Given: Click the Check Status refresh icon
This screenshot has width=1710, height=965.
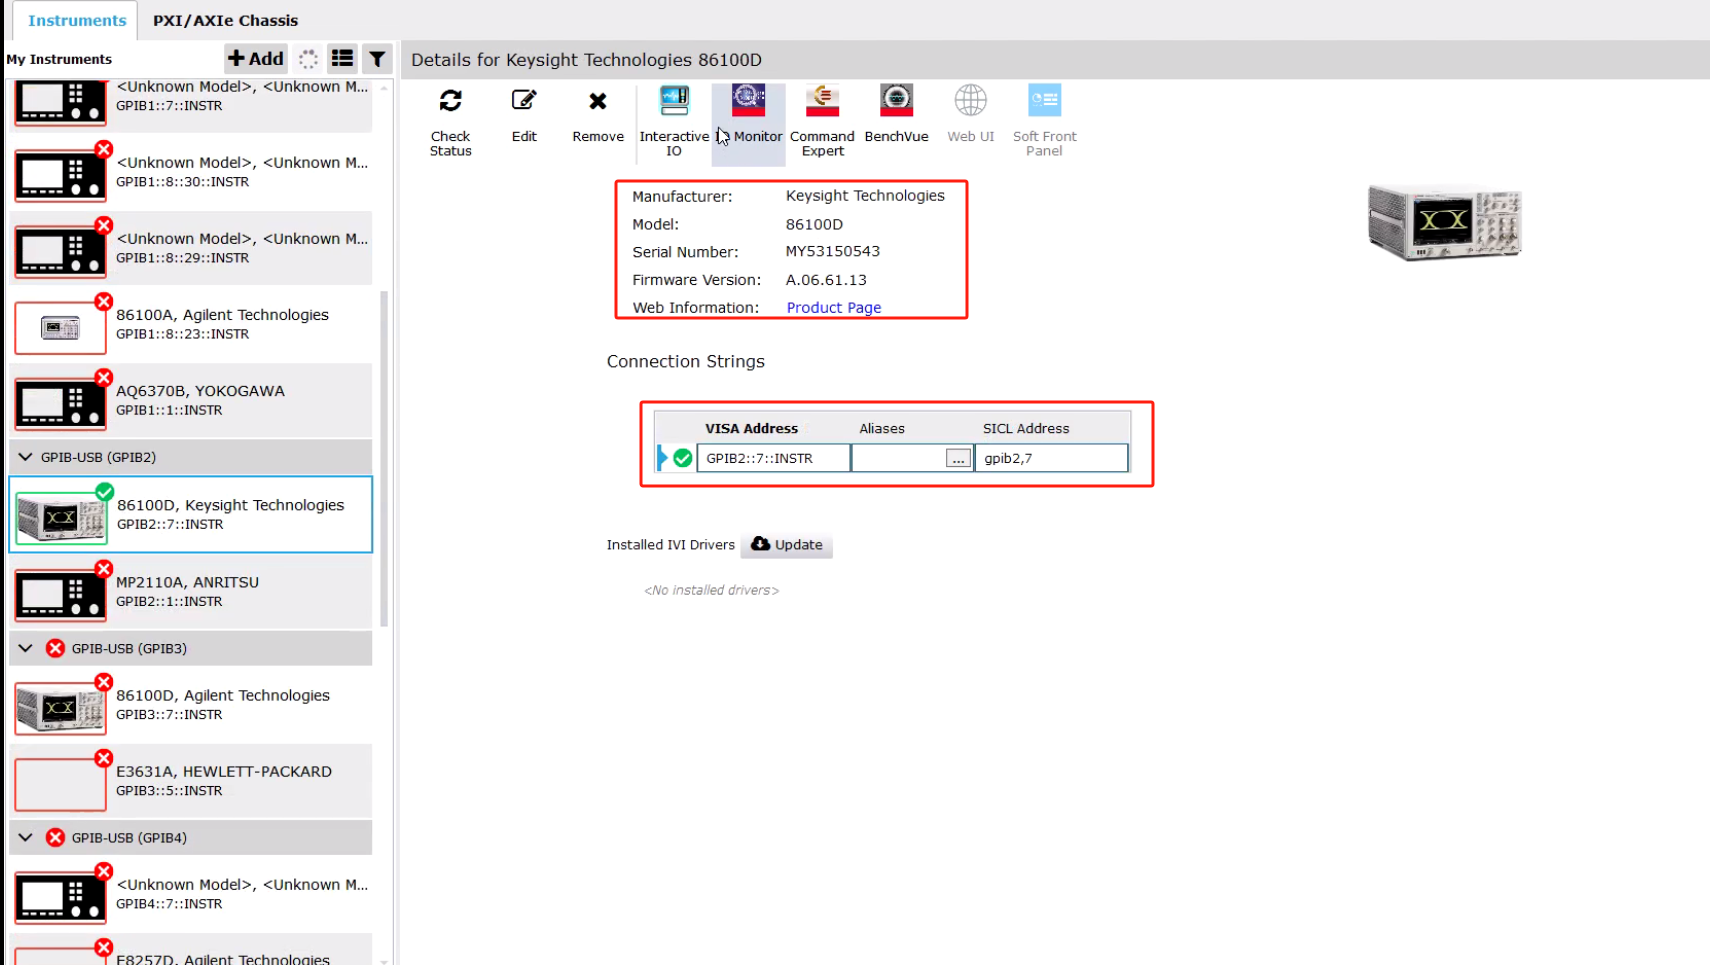Looking at the screenshot, I should point(450,101).
